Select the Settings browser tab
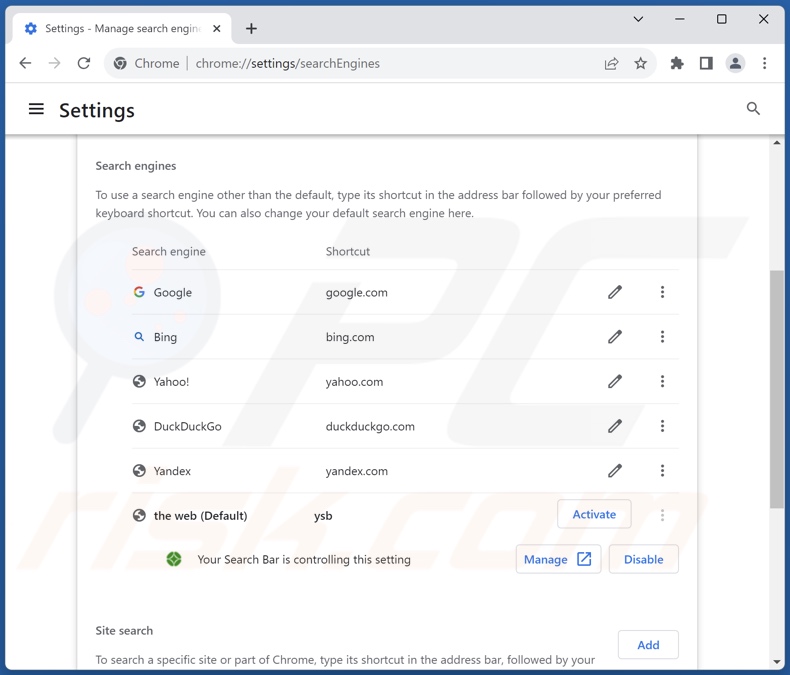 click(120, 29)
